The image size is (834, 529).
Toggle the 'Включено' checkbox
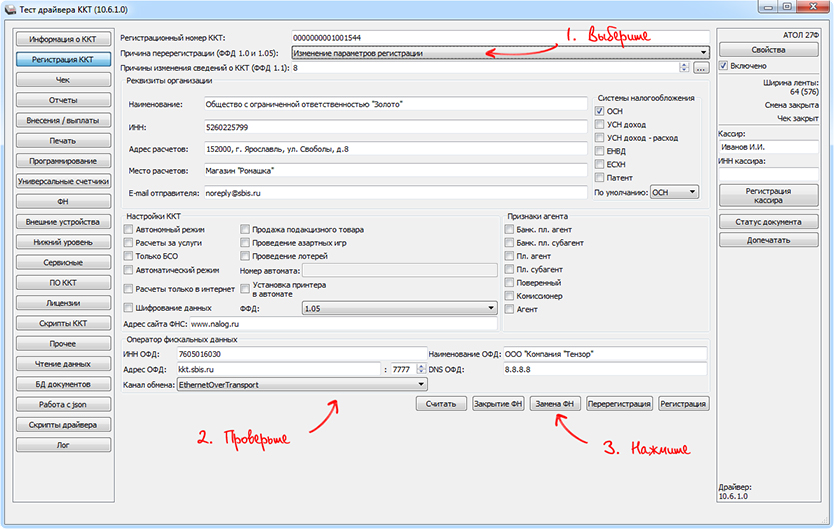[723, 66]
